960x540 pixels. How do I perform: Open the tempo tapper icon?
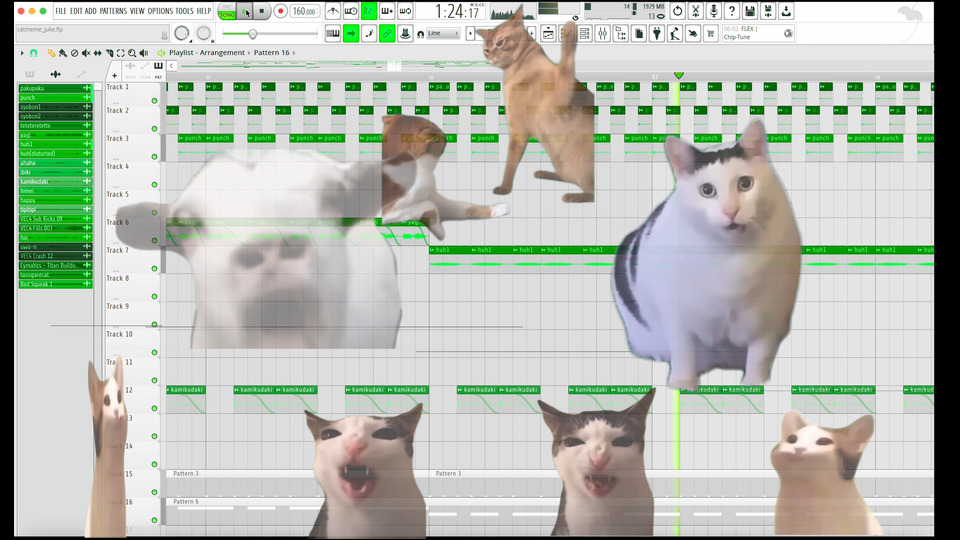(675, 34)
